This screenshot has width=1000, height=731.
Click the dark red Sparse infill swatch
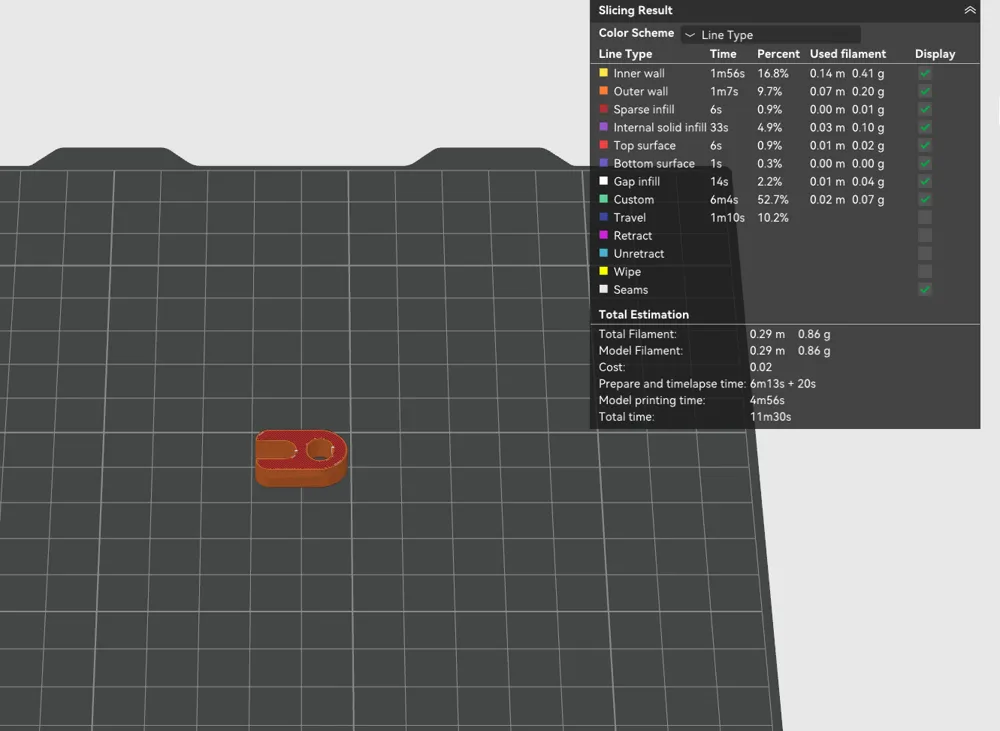coord(603,108)
